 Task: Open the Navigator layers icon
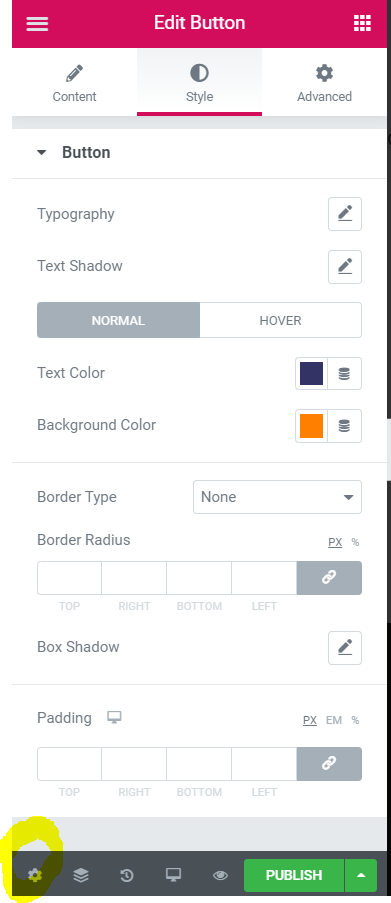click(x=81, y=875)
